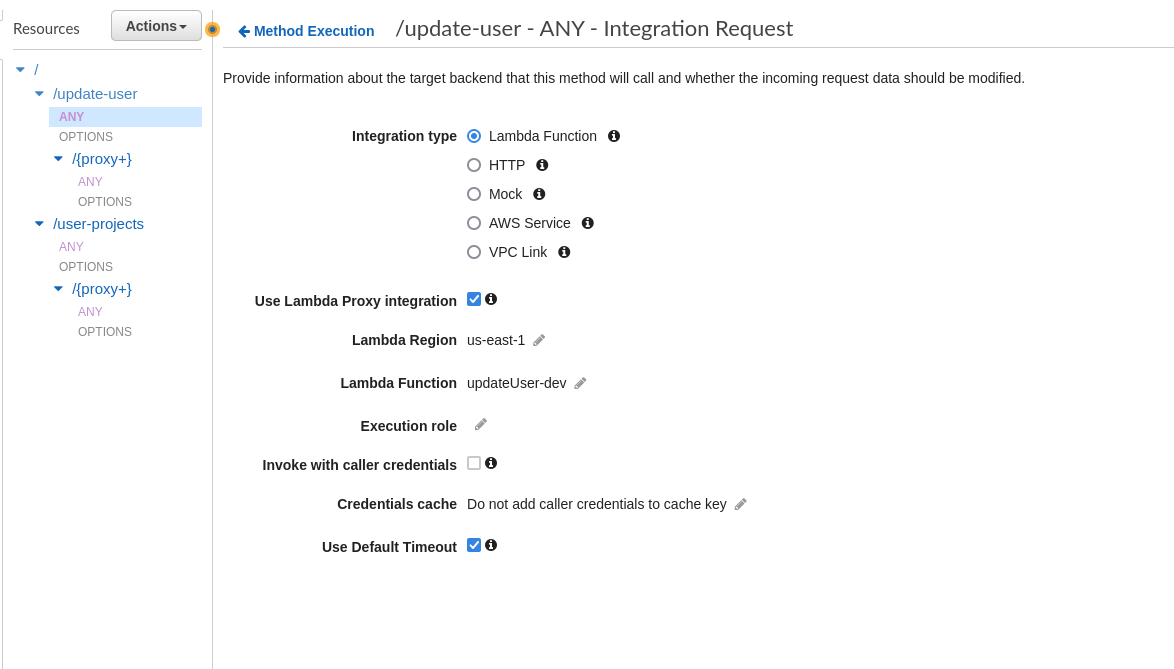
Task: Click the info icon next to AWS Service
Action: (587, 223)
